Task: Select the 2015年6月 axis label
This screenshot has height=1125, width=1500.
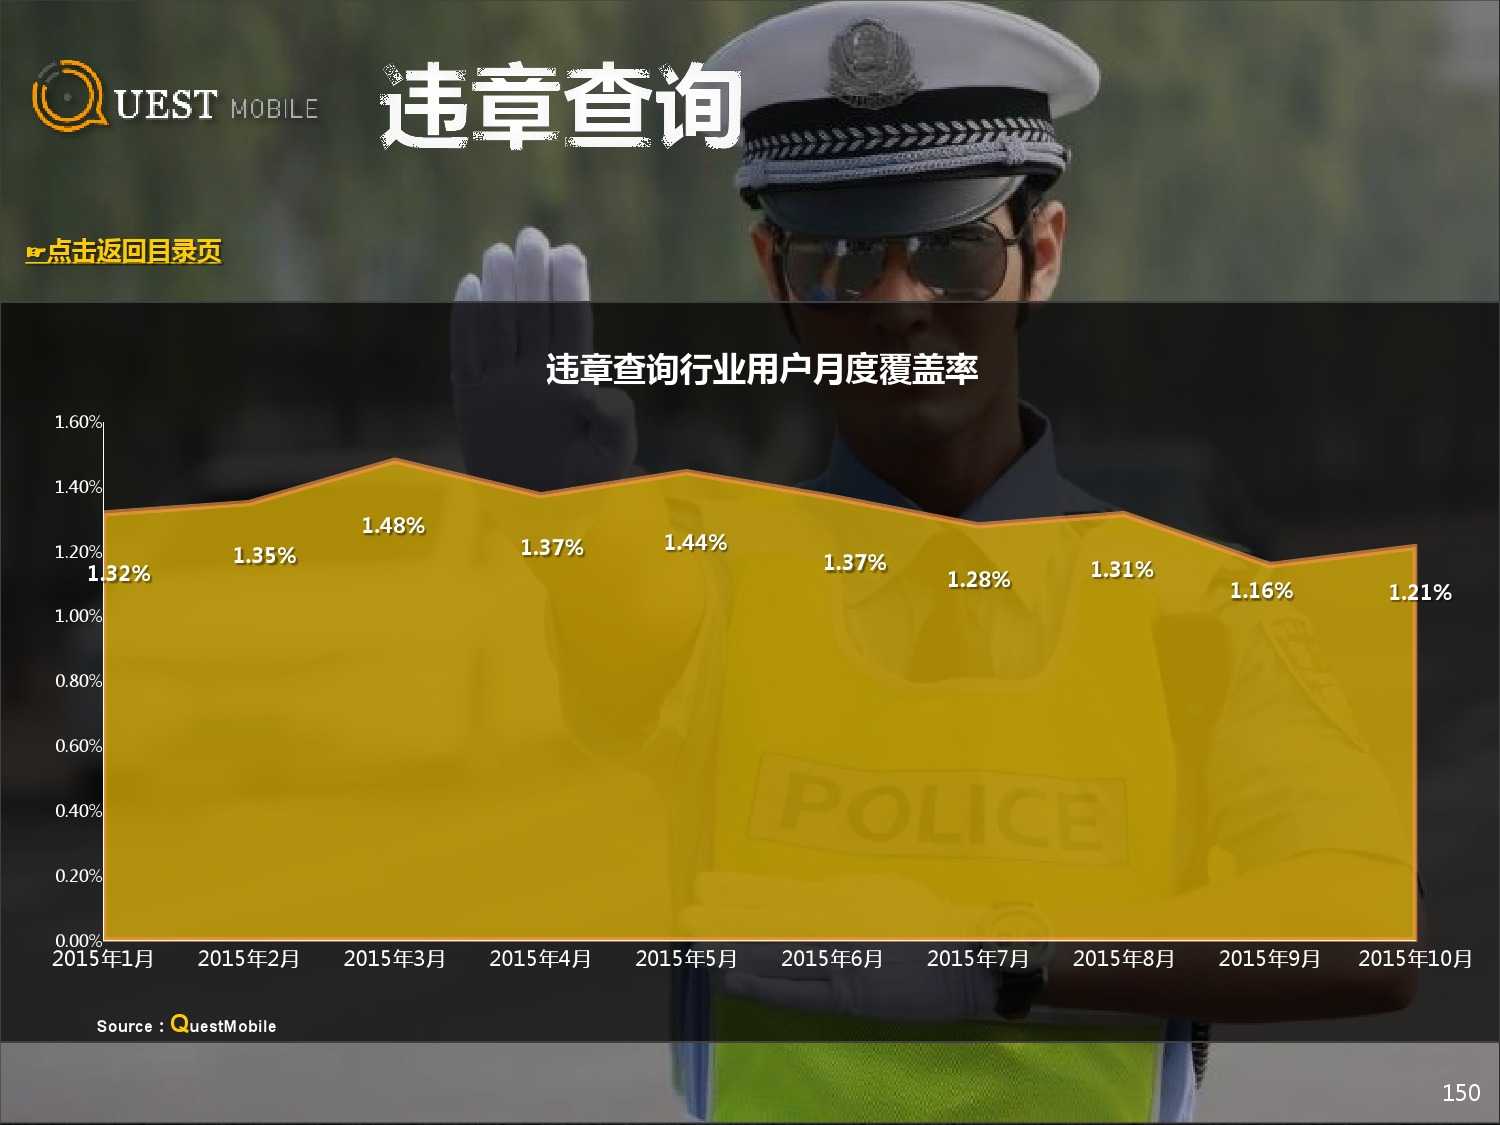Action: [x=832, y=959]
